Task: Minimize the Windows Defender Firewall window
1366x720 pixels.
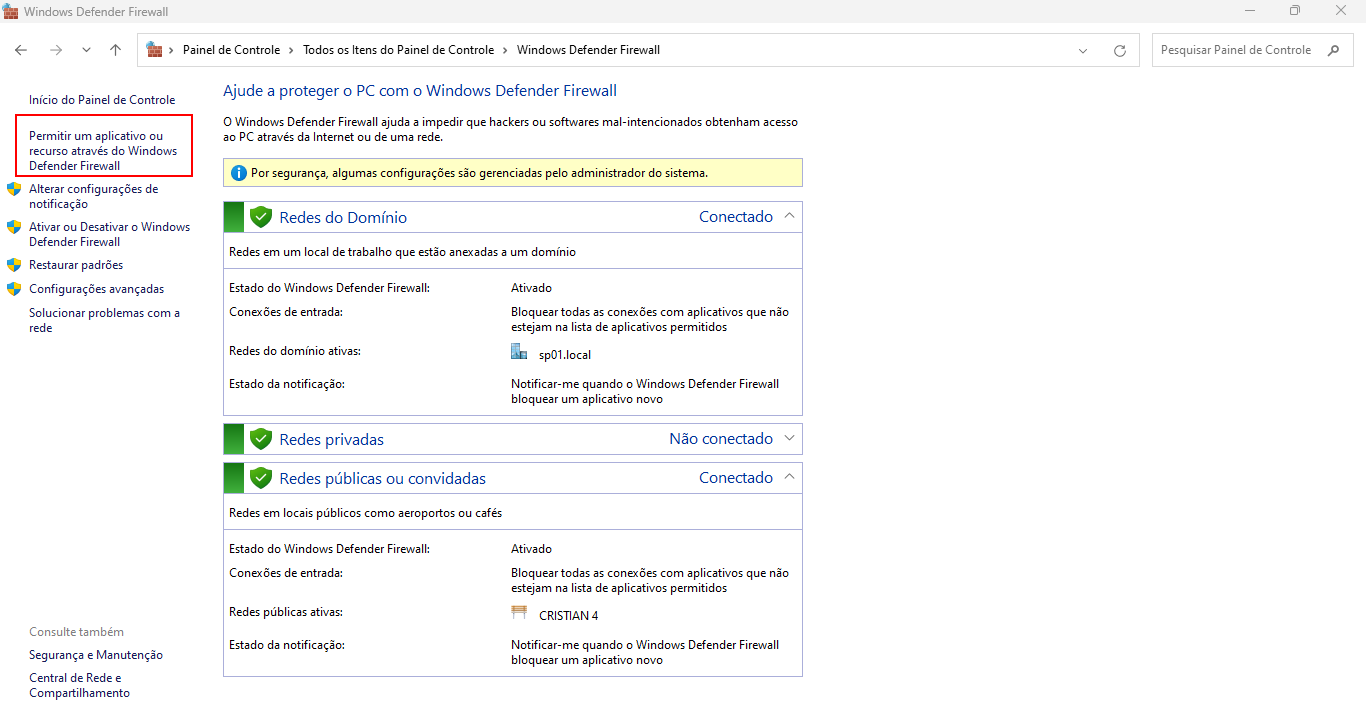Action: click(1250, 11)
